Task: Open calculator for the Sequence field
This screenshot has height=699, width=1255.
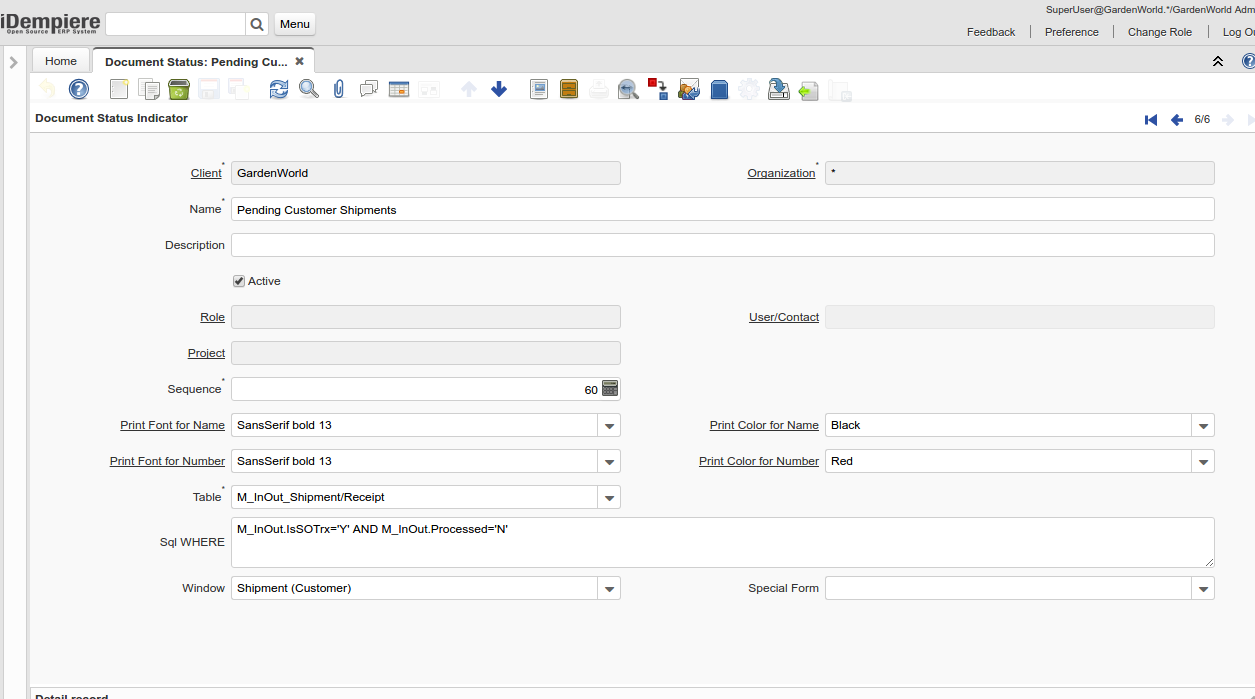Action: click(x=610, y=389)
